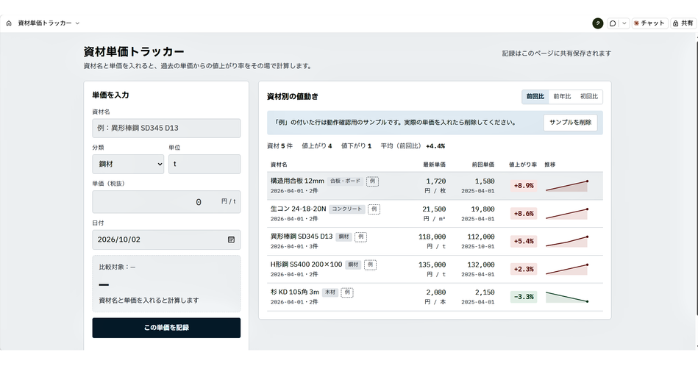Select the H形鋼 SS400 200×100 row name

pos(306,264)
